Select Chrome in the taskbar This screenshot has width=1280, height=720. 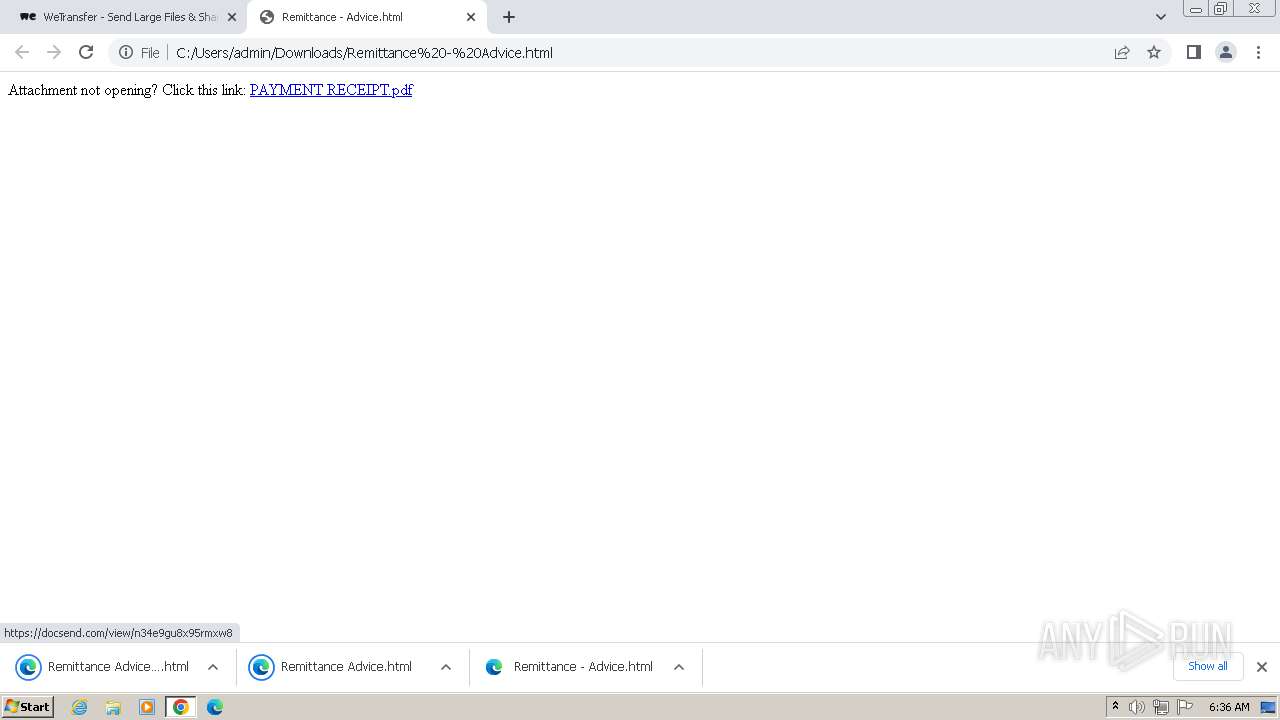coord(181,707)
